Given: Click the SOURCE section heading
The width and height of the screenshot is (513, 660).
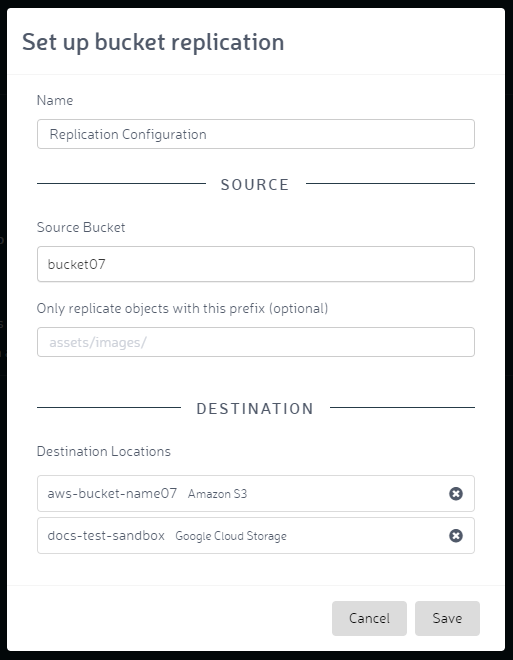Looking at the screenshot, I should (x=255, y=184).
